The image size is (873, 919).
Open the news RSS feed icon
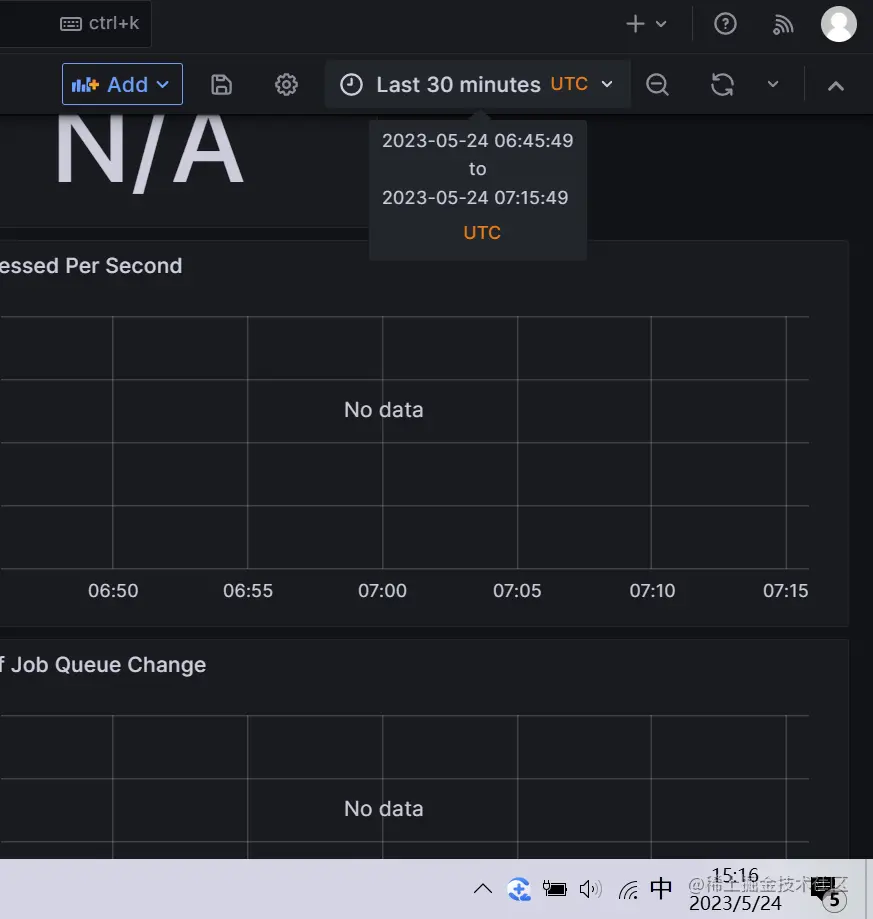783,24
